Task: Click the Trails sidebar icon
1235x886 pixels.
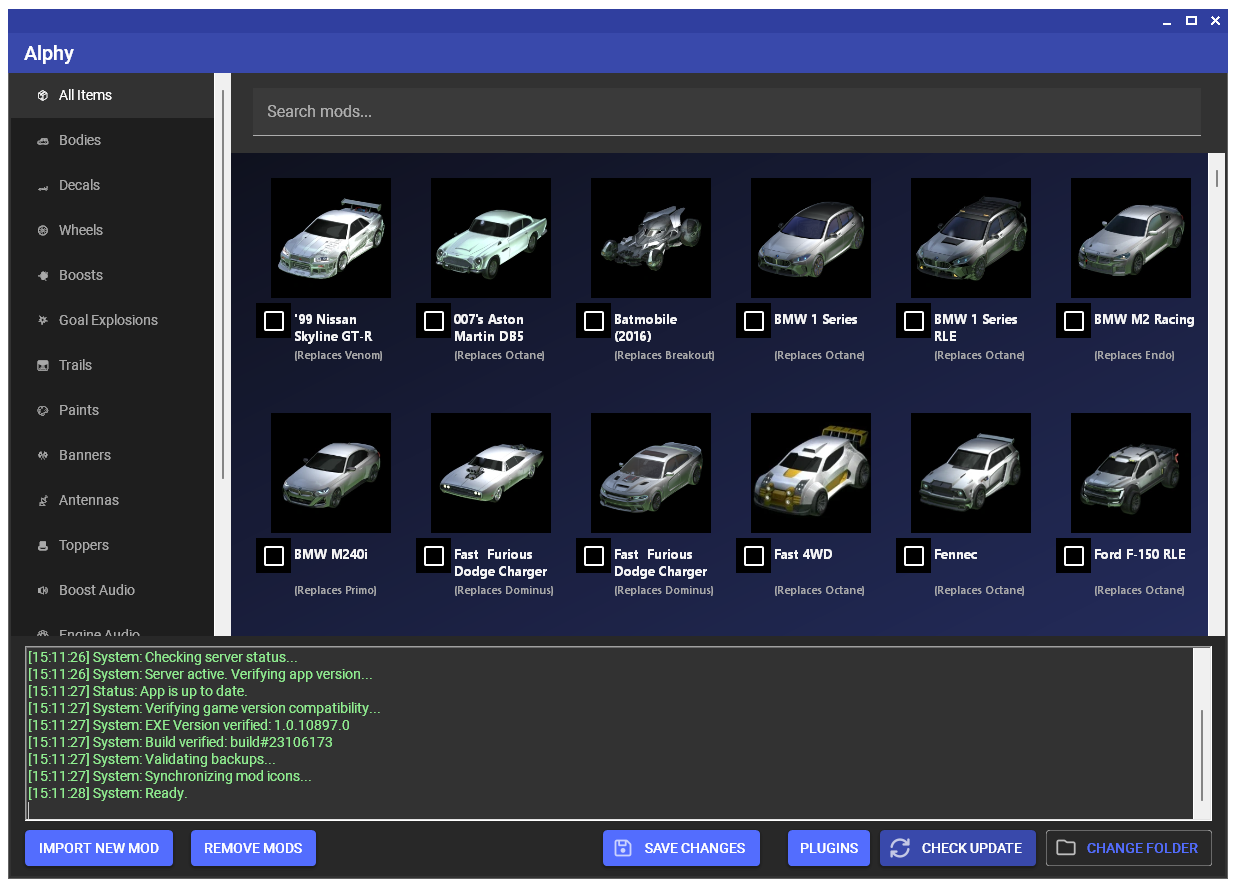Action: 43,366
